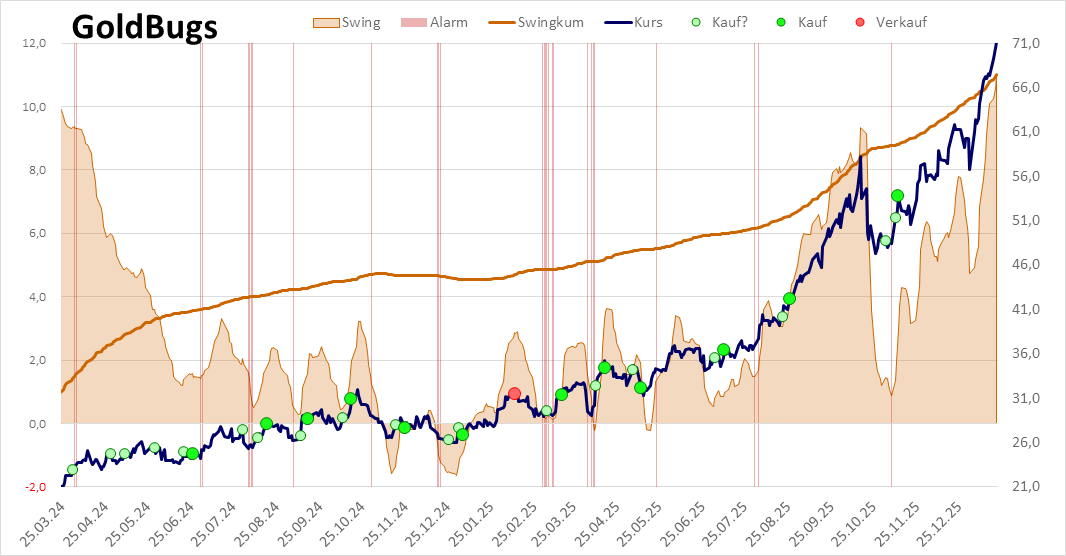Select the red Verkauf data point on chart
The width and height of the screenshot is (1066, 556).
coord(514,394)
